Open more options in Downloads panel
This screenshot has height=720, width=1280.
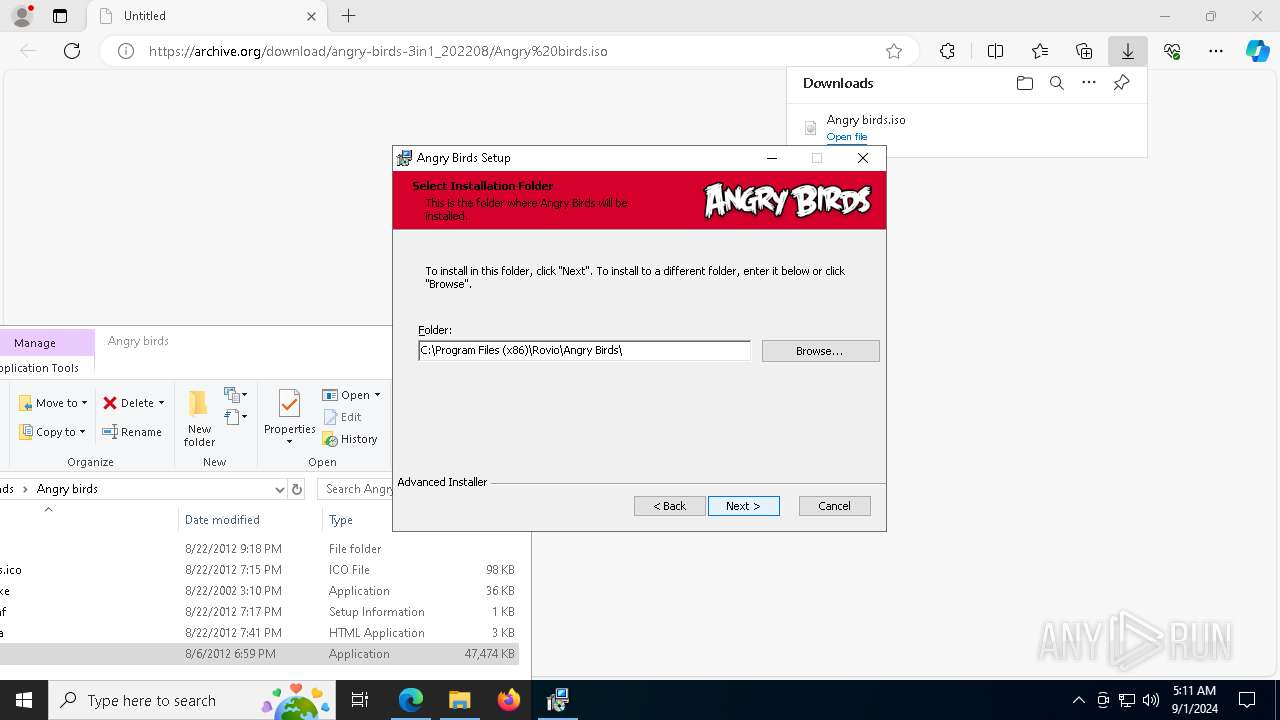[1089, 83]
